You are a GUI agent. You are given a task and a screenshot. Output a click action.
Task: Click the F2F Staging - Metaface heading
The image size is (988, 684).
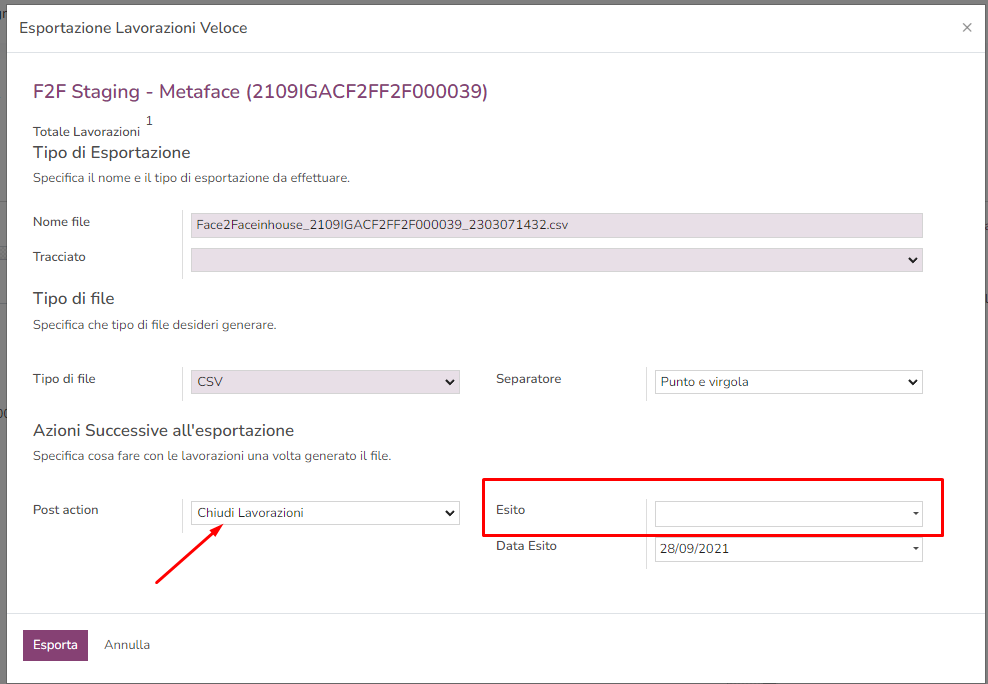pos(260,92)
